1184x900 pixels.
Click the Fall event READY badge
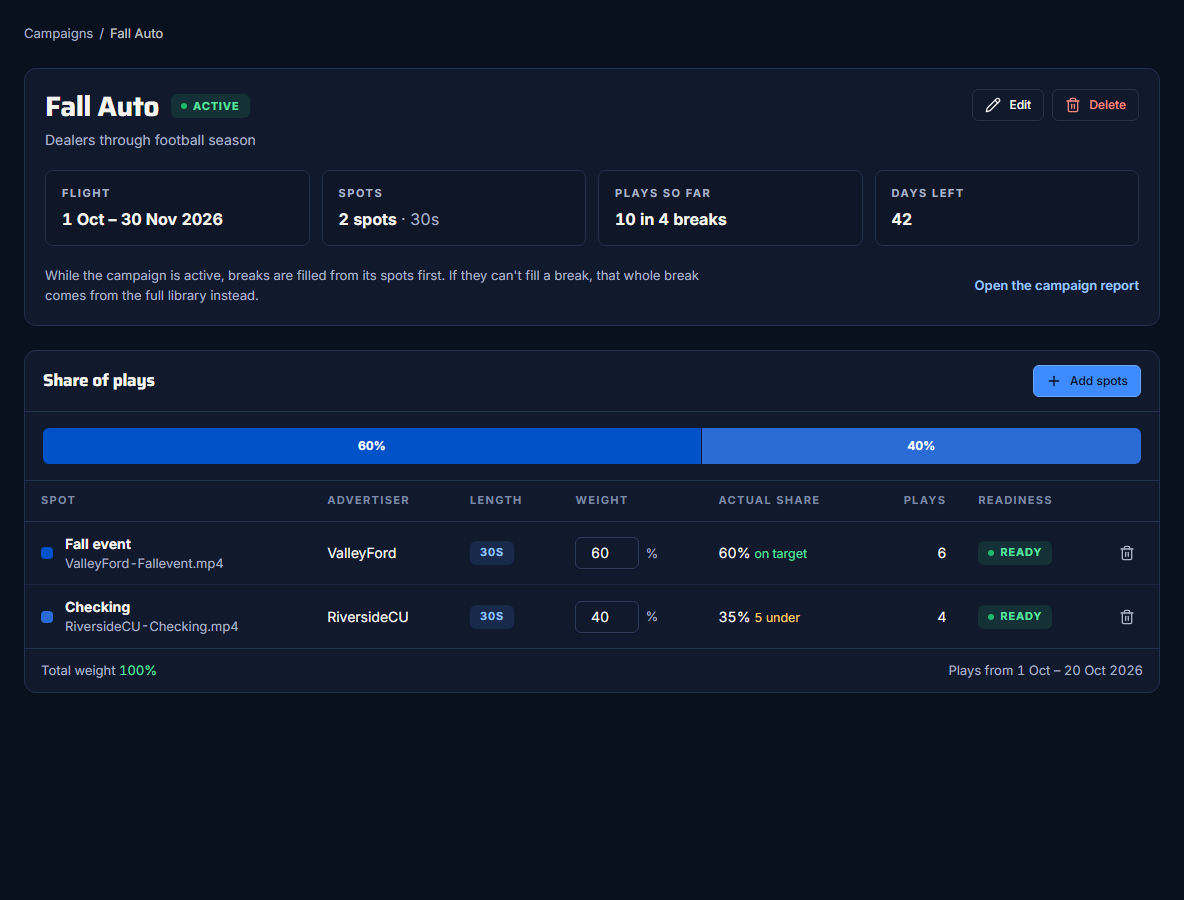tap(1014, 553)
